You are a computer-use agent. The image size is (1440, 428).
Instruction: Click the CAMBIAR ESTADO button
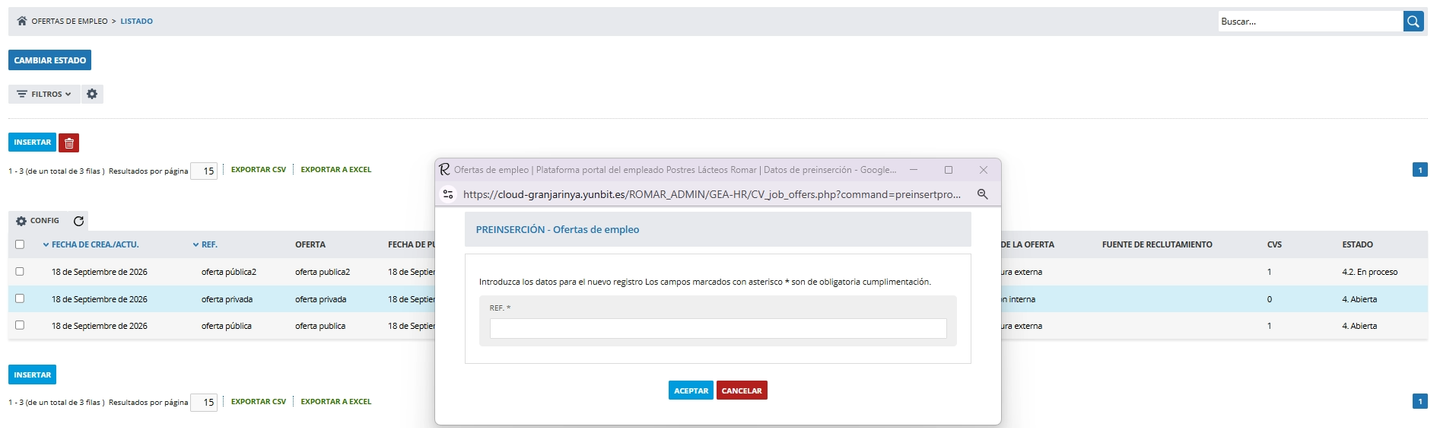(50, 60)
